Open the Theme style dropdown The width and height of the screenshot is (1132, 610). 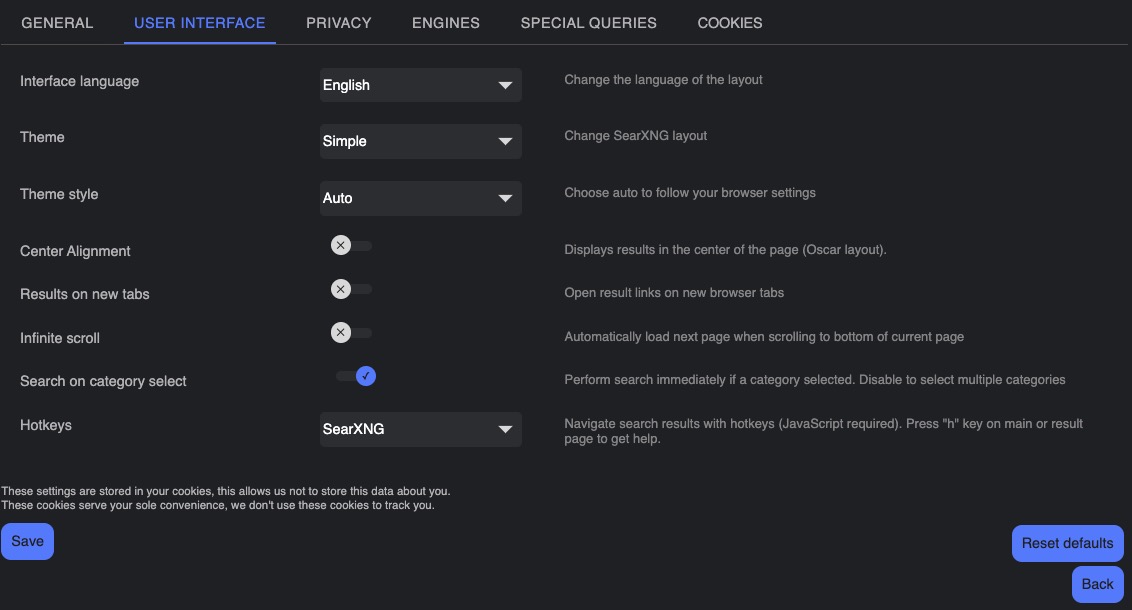[x=420, y=198]
